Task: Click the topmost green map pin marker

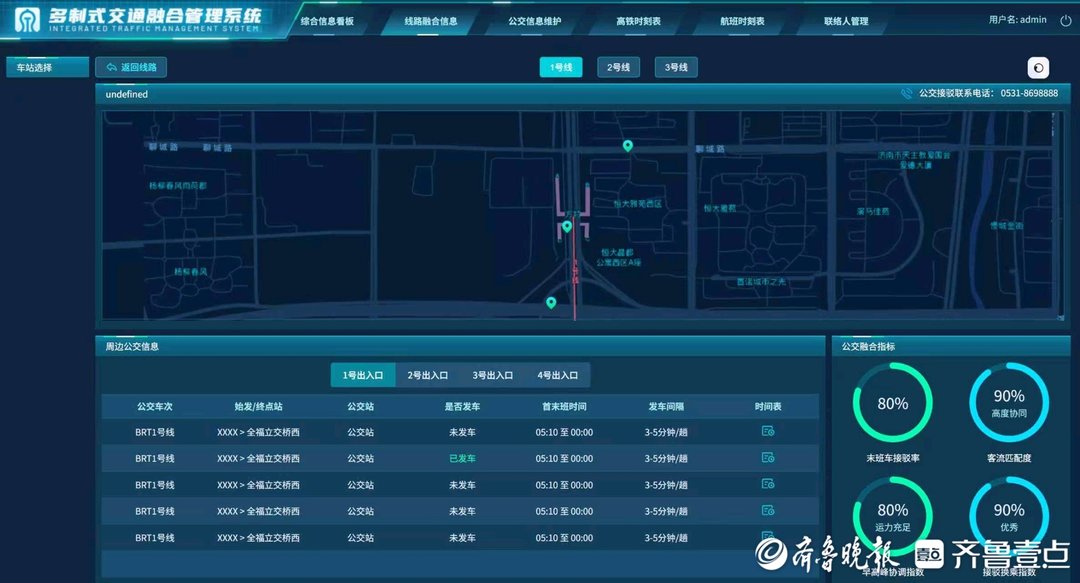Action: [x=628, y=147]
